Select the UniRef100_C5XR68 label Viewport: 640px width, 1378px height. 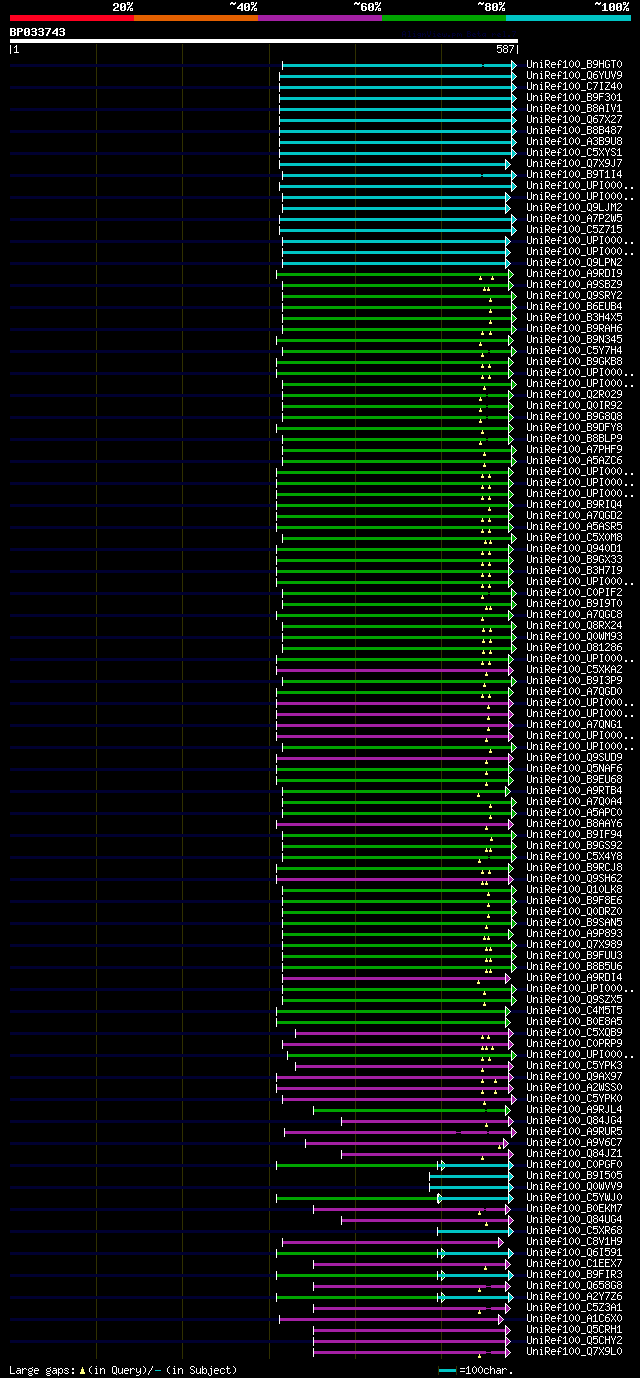(x=573, y=1230)
